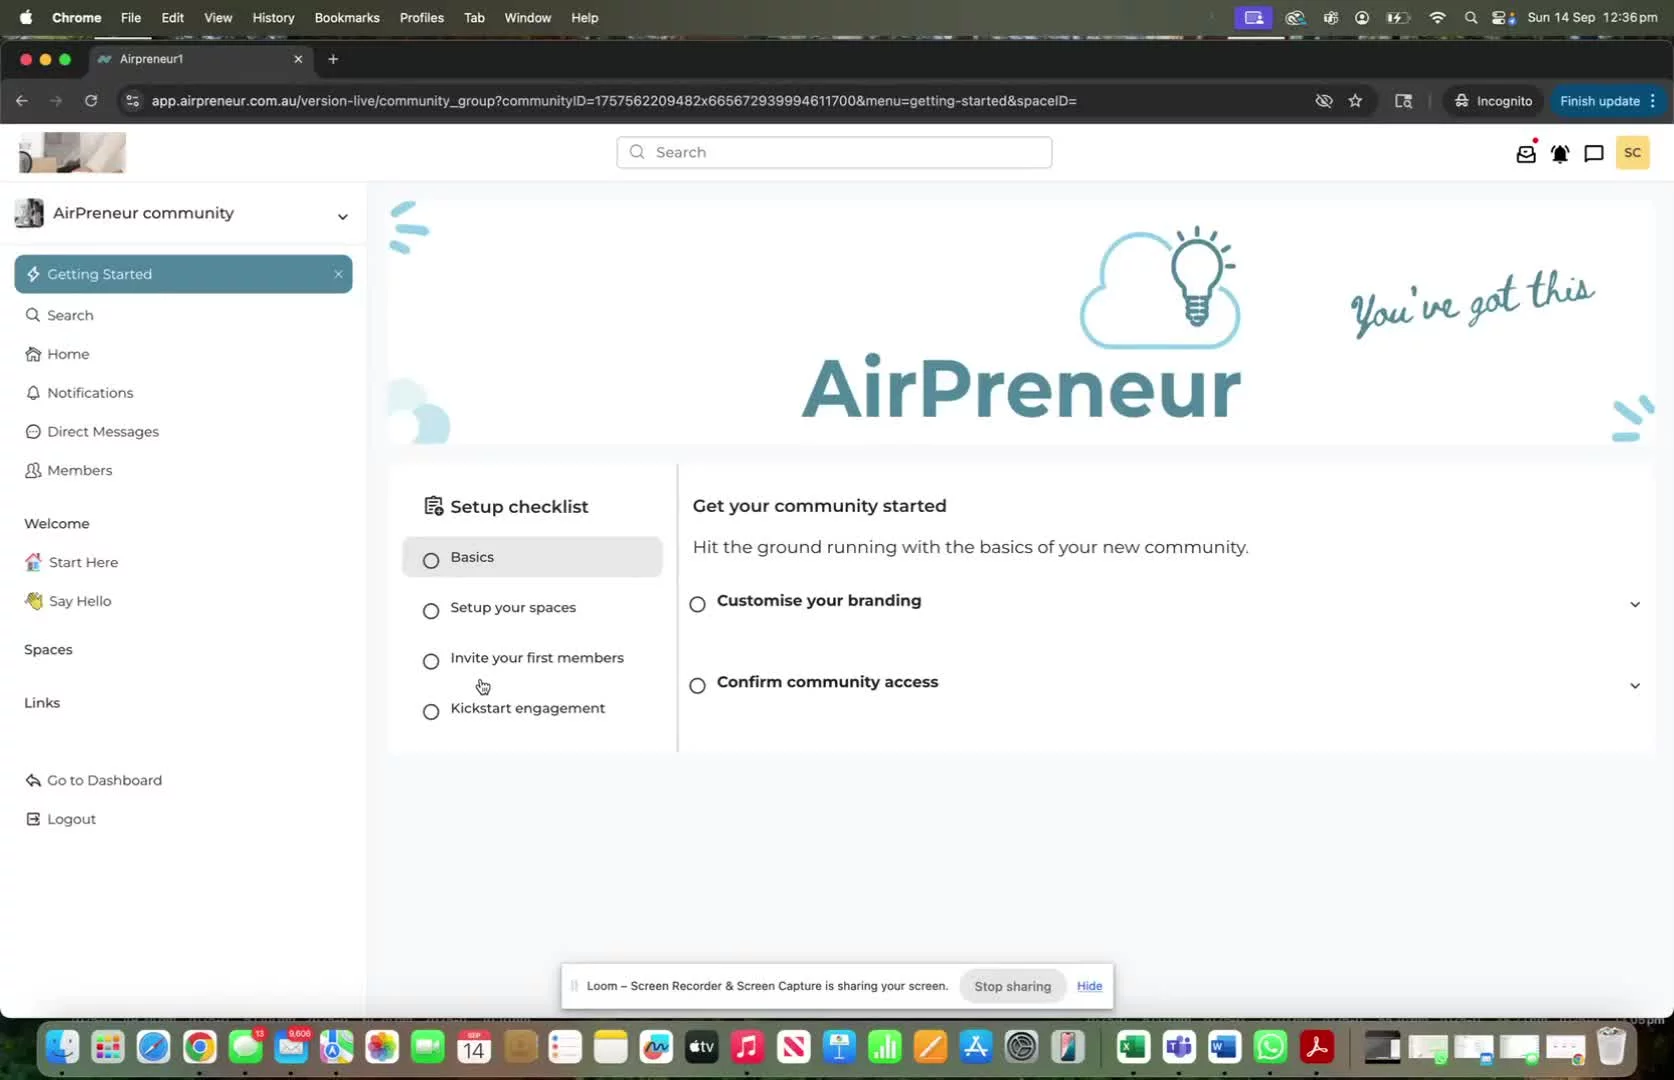This screenshot has width=1674, height=1080.
Task: Click the community logo thumbnail in the header
Action: pyautogui.click(x=72, y=153)
